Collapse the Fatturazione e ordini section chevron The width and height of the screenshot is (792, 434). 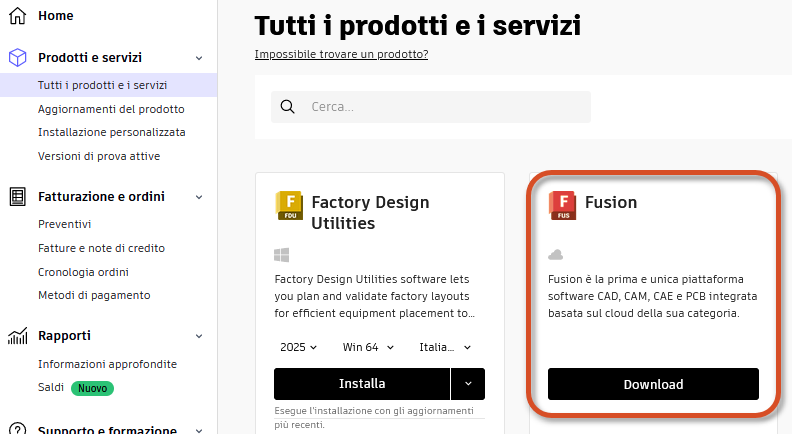(199, 197)
